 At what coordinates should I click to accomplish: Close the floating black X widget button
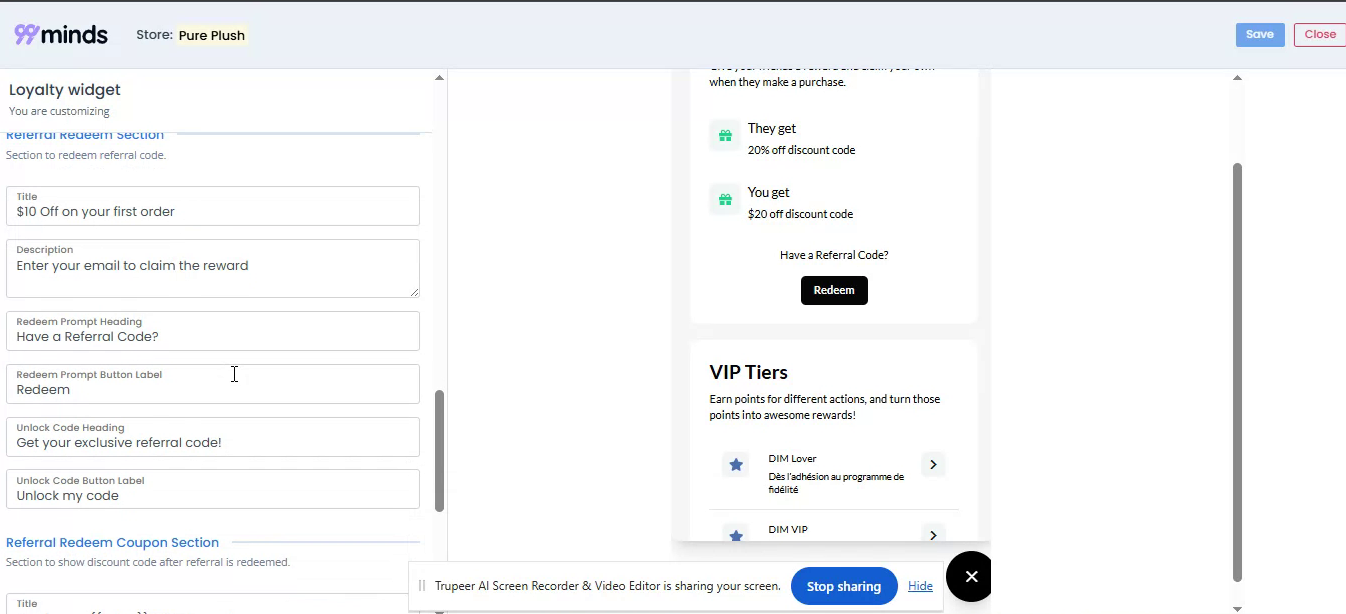pyautogui.click(x=970, y=576)
